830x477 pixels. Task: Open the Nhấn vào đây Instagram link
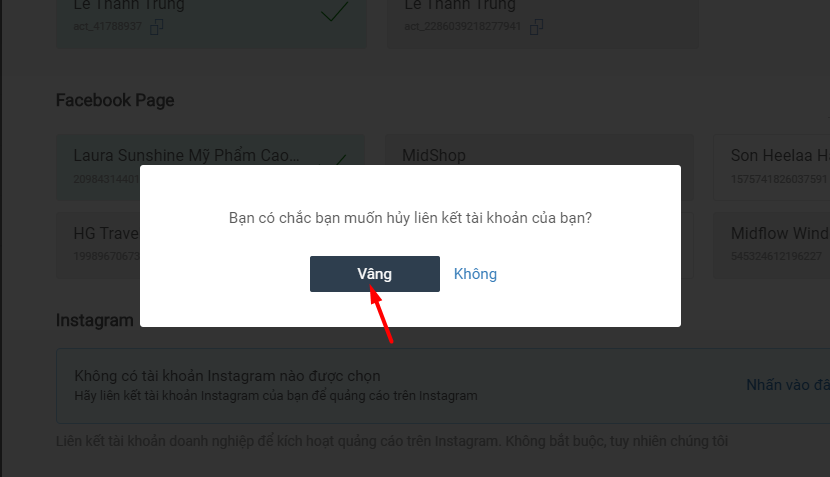(788, 385)
